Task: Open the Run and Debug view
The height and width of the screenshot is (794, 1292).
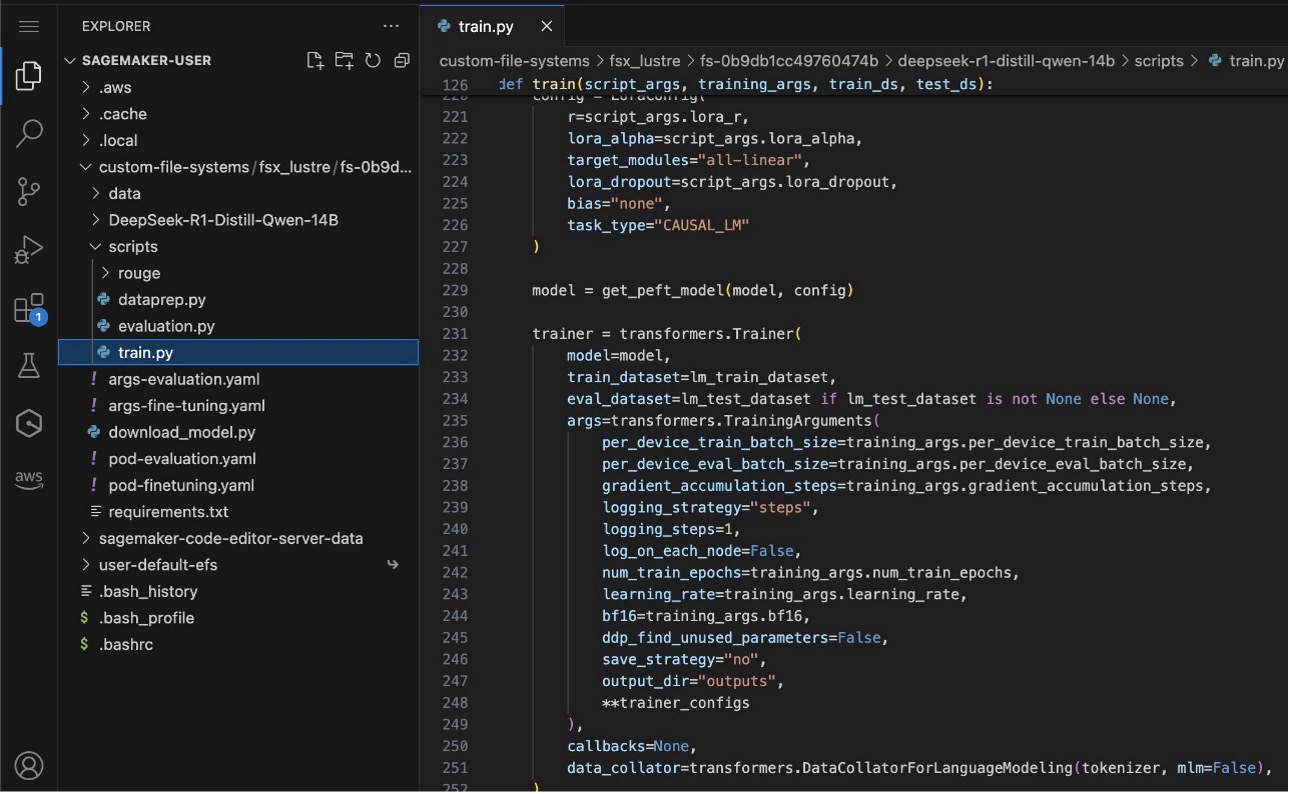Action: [x=29, y=249]
